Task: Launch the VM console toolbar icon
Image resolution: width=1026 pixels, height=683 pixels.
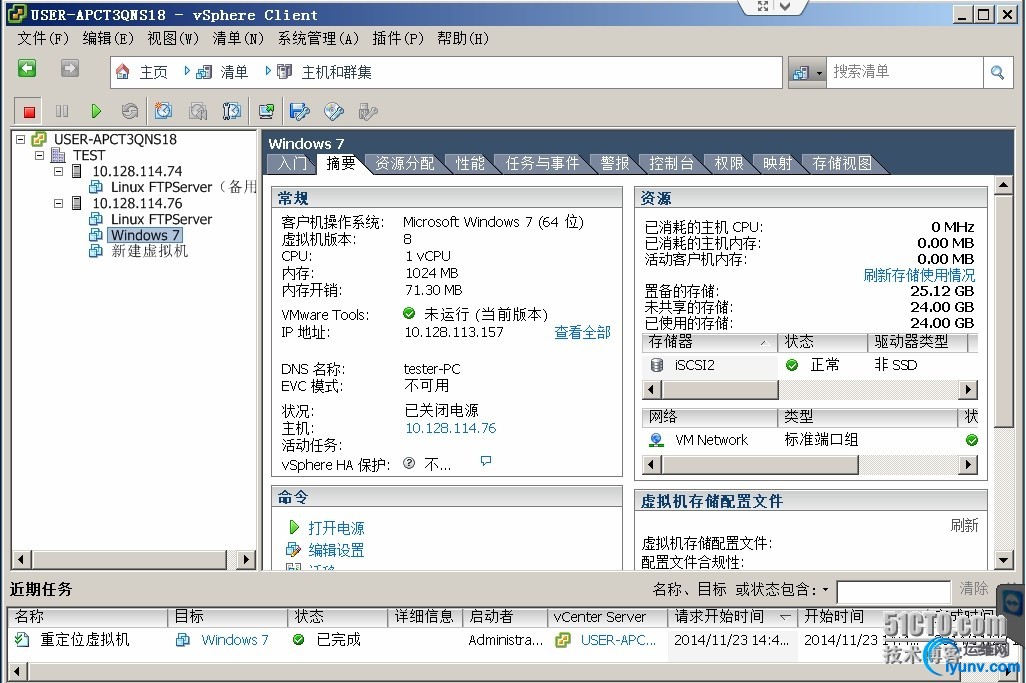Action: click(266, 111)
